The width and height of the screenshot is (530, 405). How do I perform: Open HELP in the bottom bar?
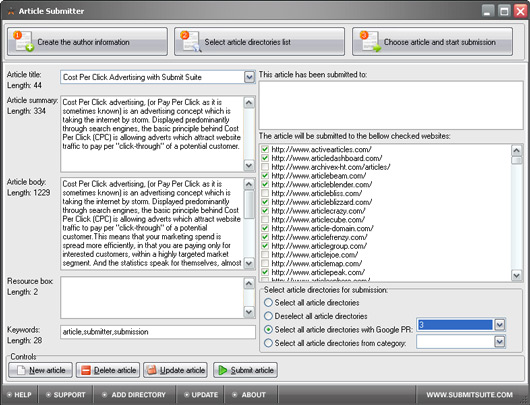coord(20,395)
